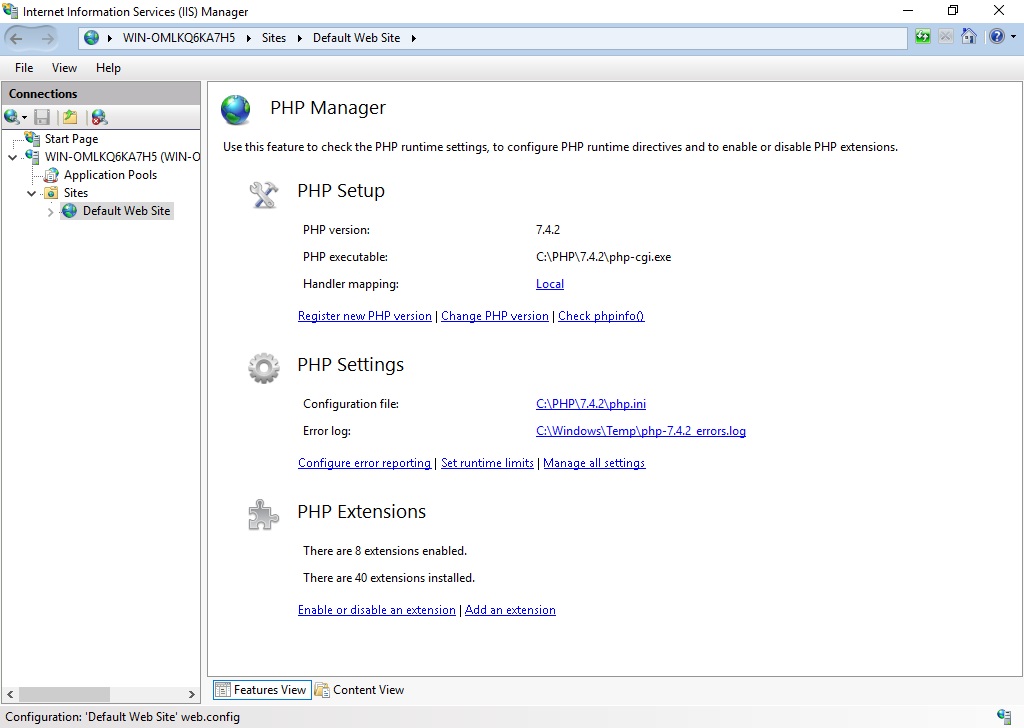
Task: Collapse the Sites tree node
Action: coord(32,193)
